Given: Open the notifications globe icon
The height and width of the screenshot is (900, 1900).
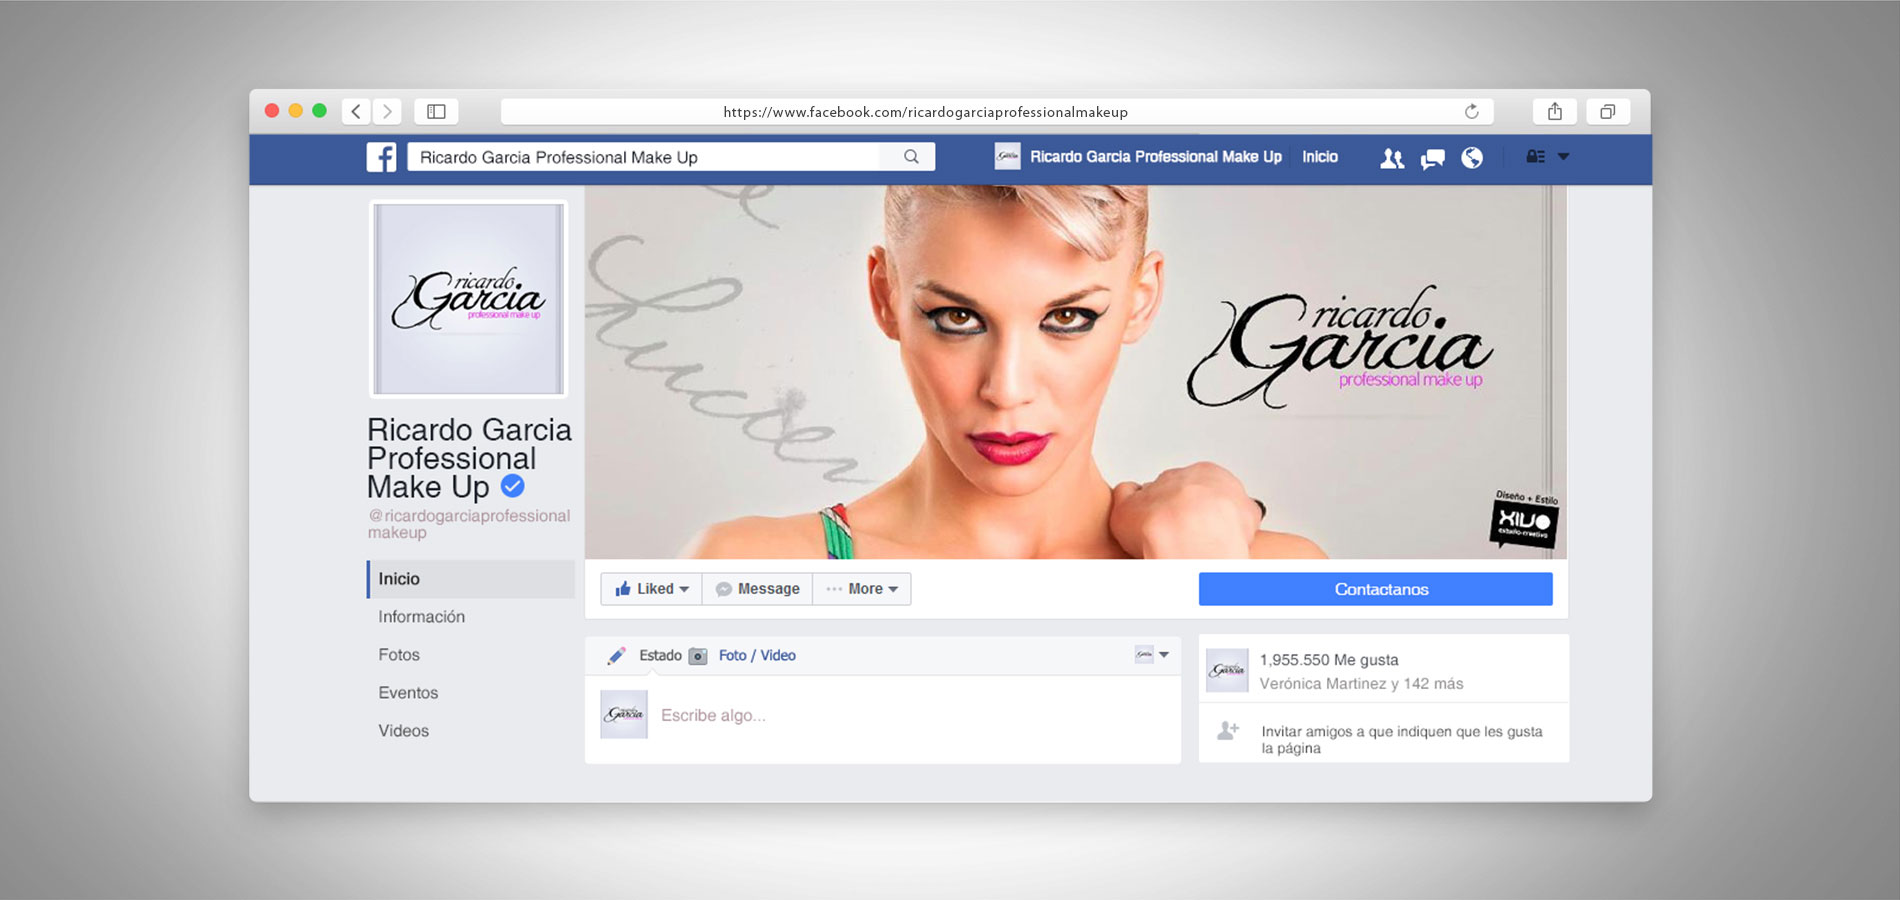Looking at the screenshot, I should click(x=1472, y=158).
